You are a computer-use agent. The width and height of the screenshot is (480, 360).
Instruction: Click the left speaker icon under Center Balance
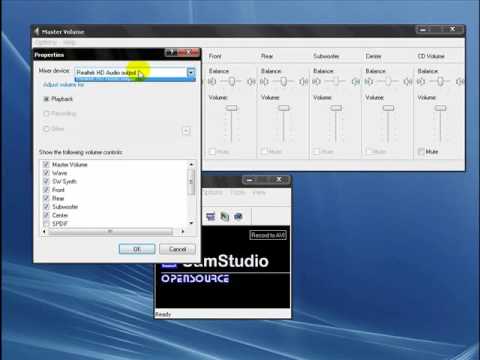pyautogui.click(x=369, y=82)
